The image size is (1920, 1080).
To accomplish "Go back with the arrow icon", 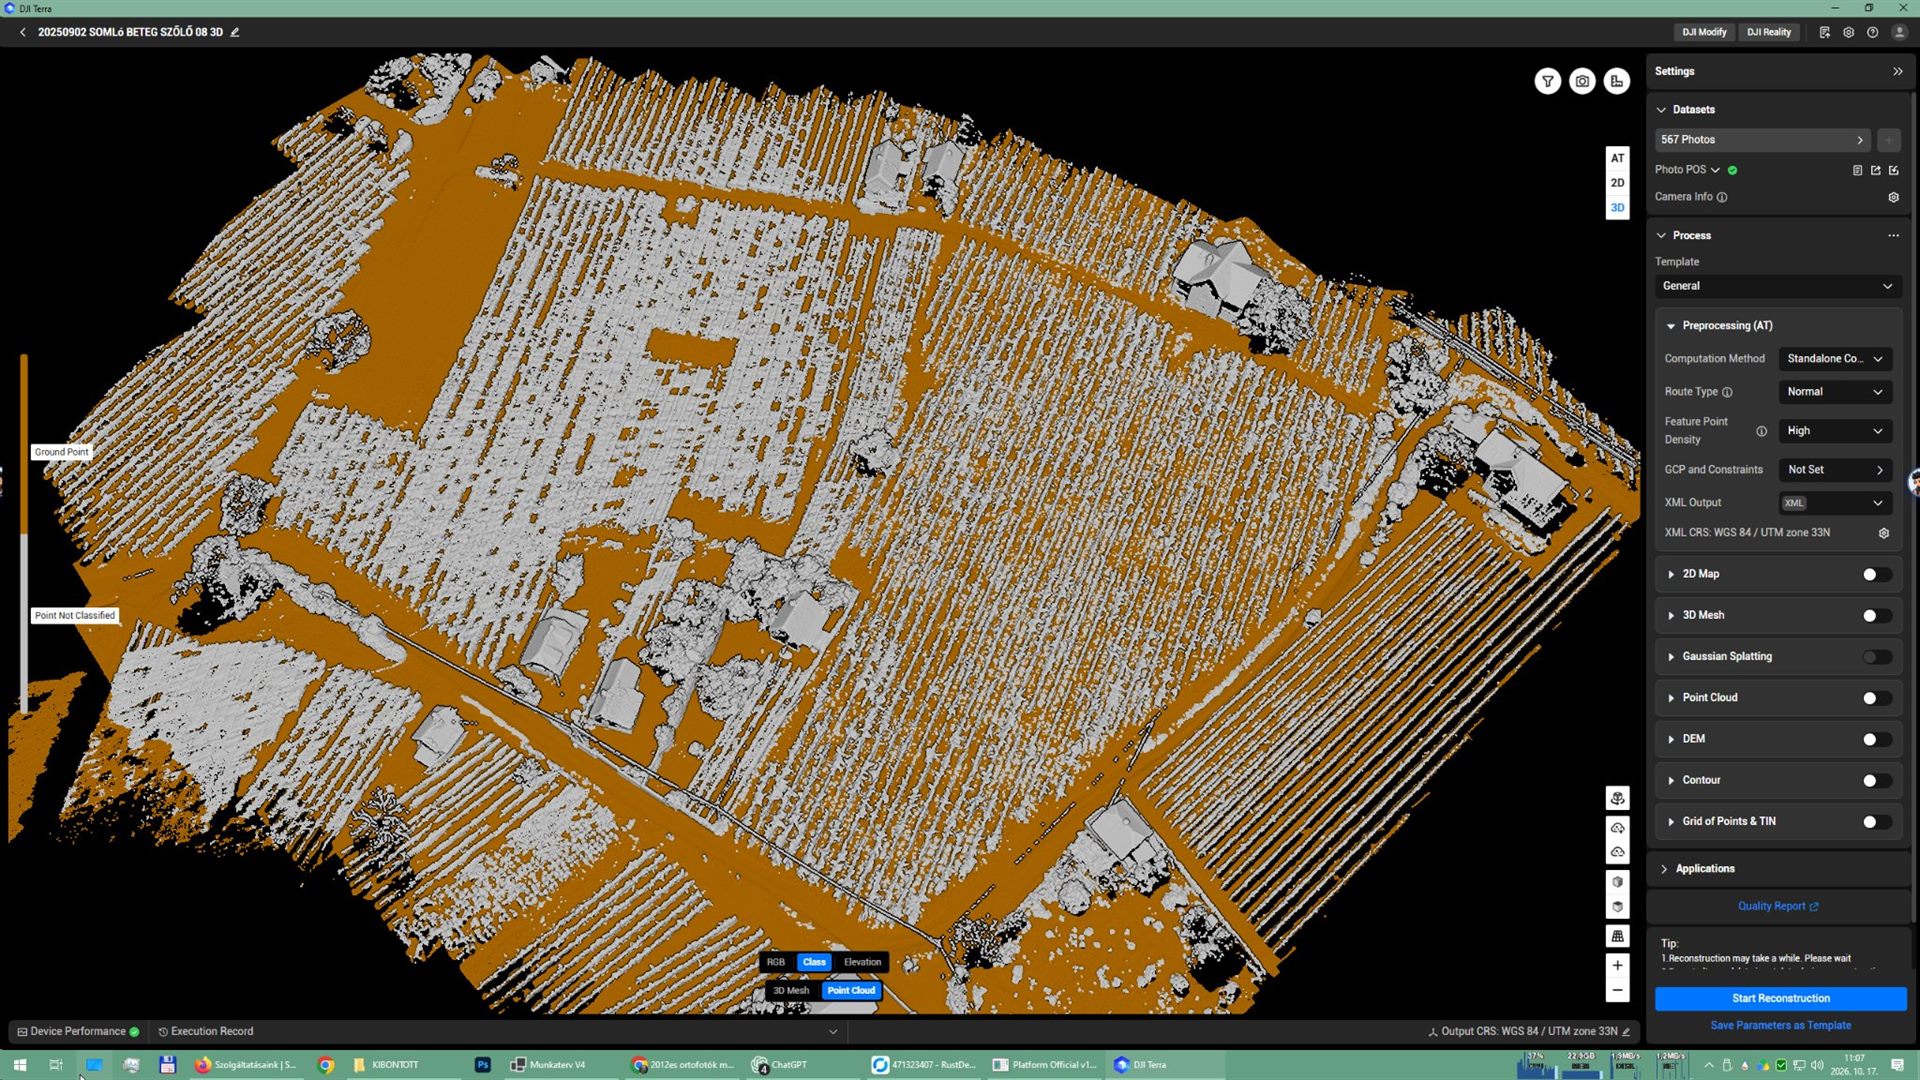I will (23, 32).
